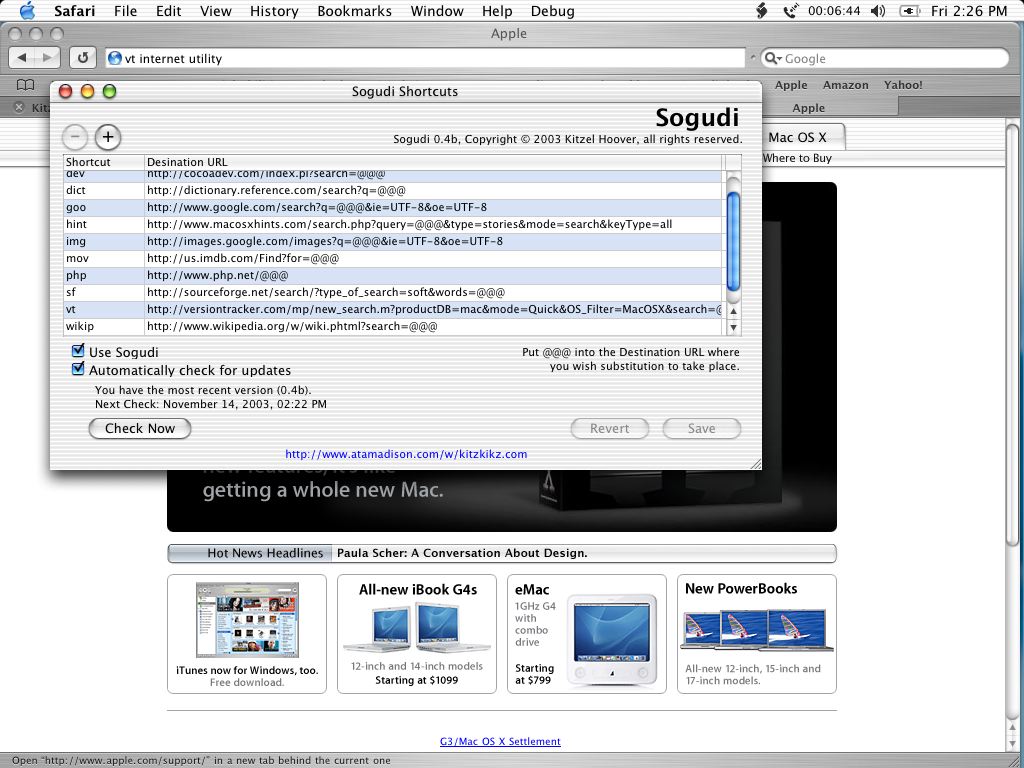The height and width of the screenshot is (768, 1024).
Task: Select the php shortcut row
Action: [393, 275]
